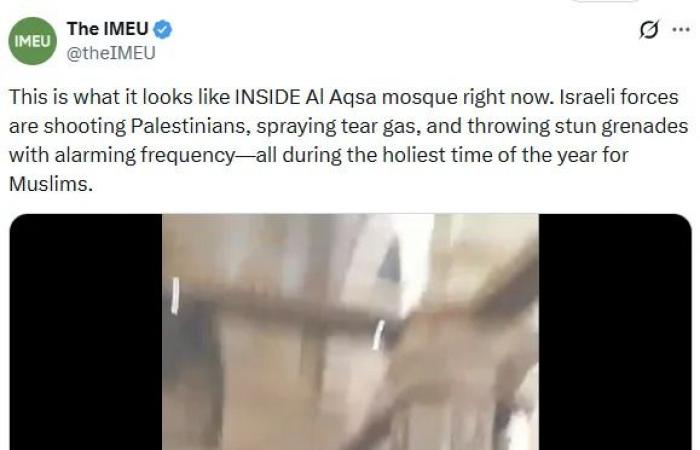Click the partially visible button at top edge
Viewport: 700px width, 450px height.
click(x=605, y=1)
